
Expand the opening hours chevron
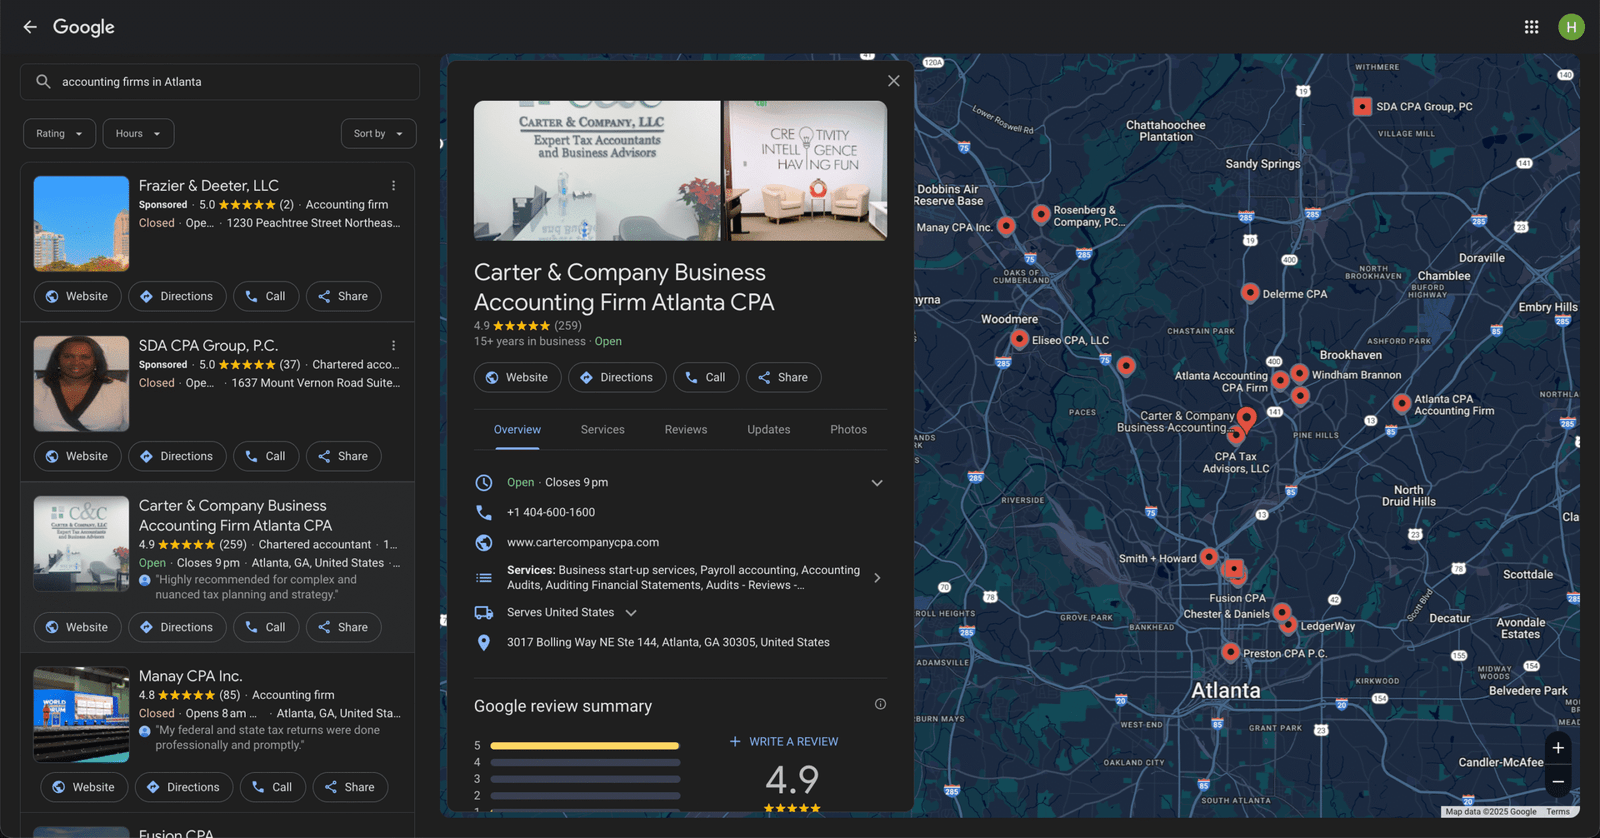[877, 483]
